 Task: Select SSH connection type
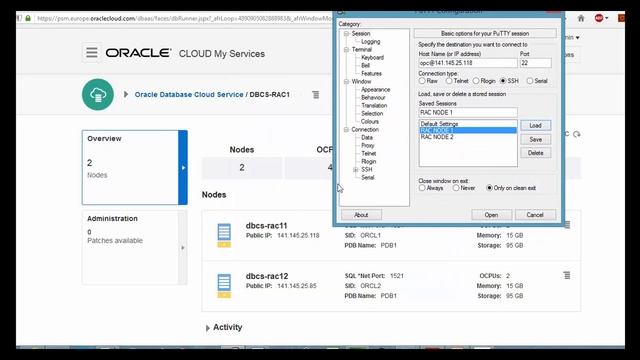(x=503, y=81)
